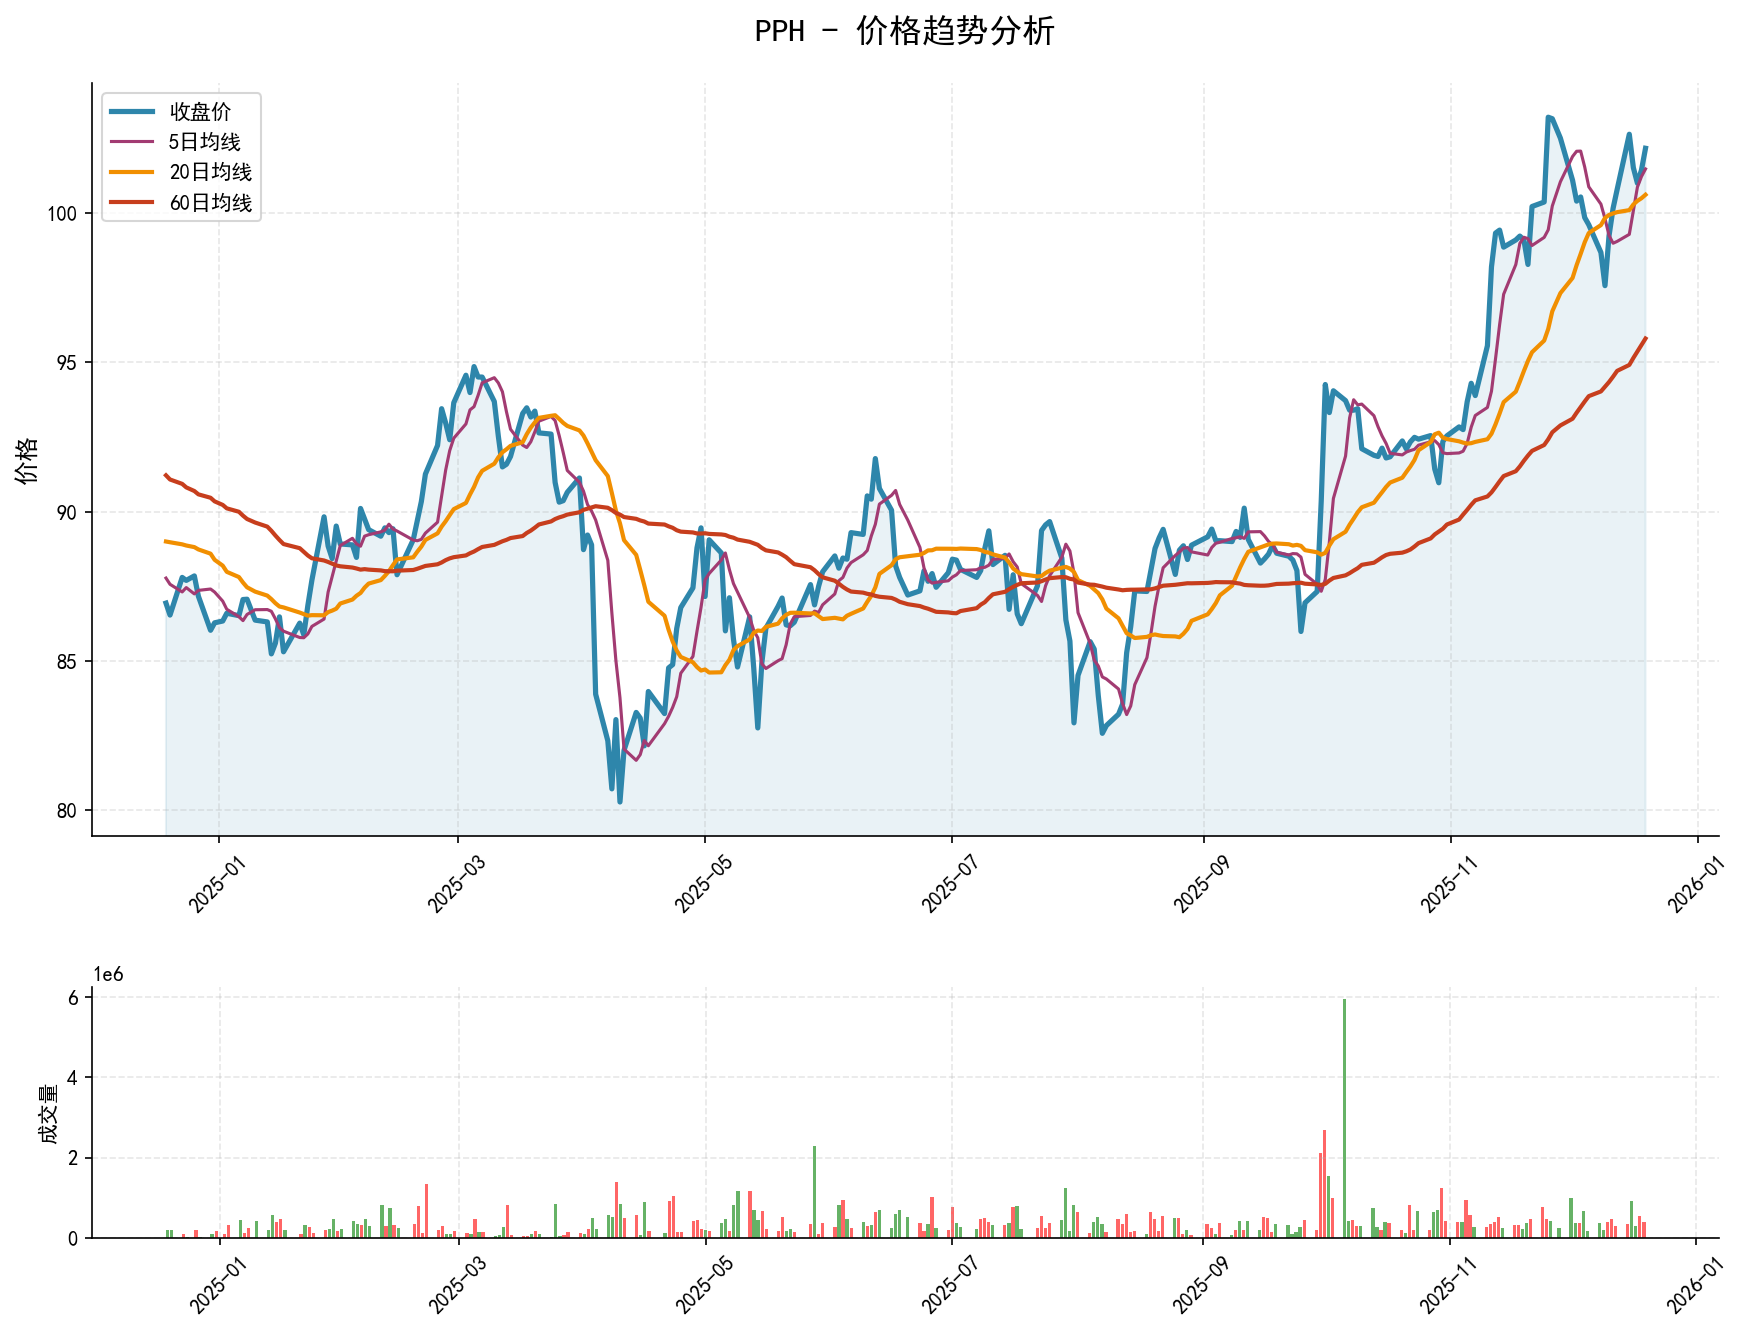Select the 20日均线 legend label
This screenshot has height=1332, width=1745.
point(210,172)
